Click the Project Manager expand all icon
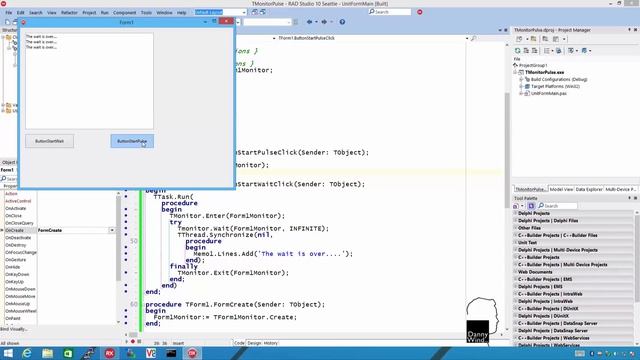The image size is (640, 360). point(526,51)
